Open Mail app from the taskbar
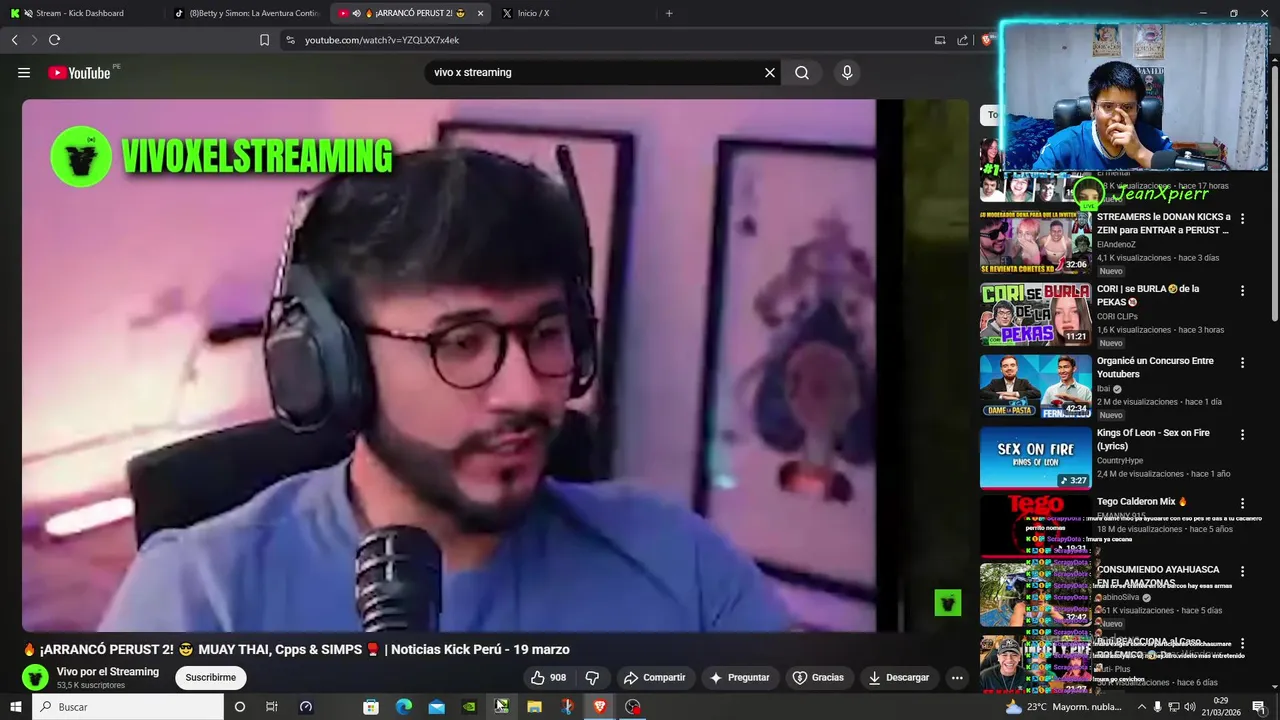1280x720 pixels. click(437, 706)
